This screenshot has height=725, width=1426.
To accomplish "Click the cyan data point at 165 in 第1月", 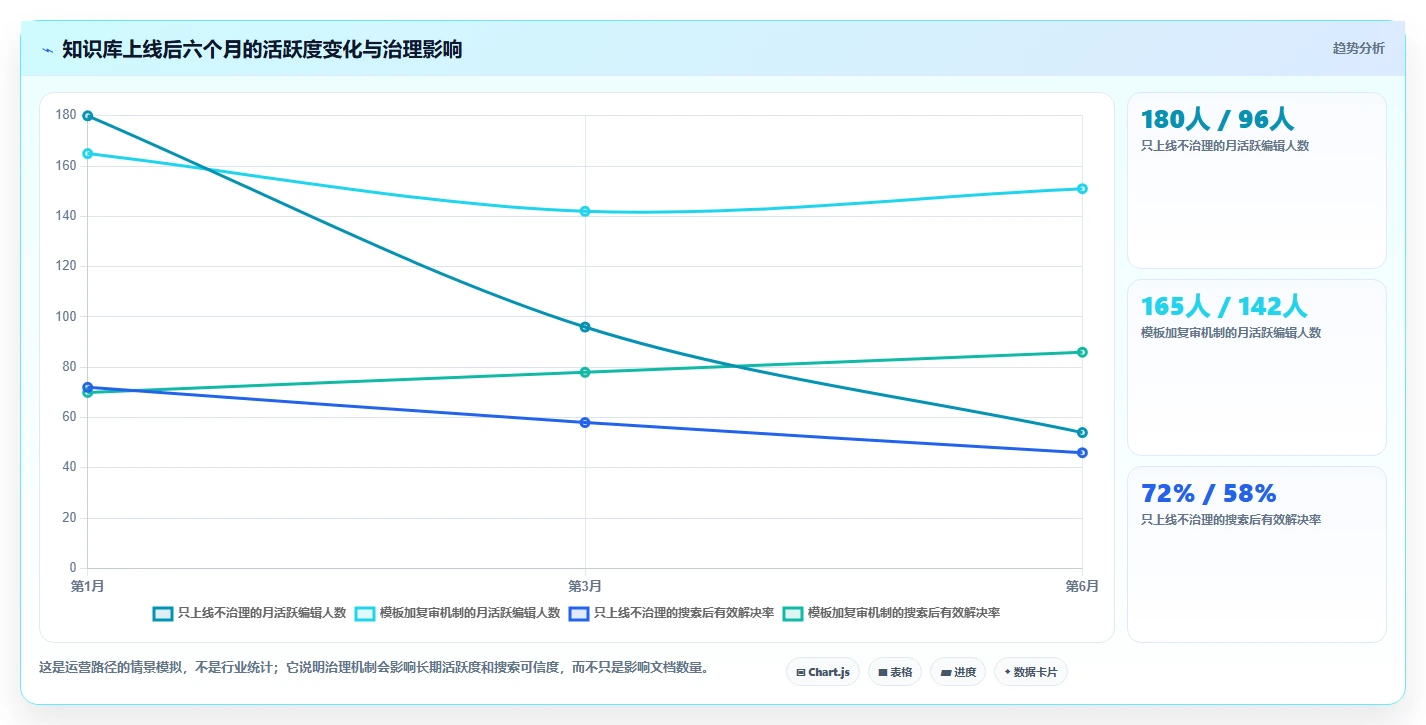I will pos(88,154).
